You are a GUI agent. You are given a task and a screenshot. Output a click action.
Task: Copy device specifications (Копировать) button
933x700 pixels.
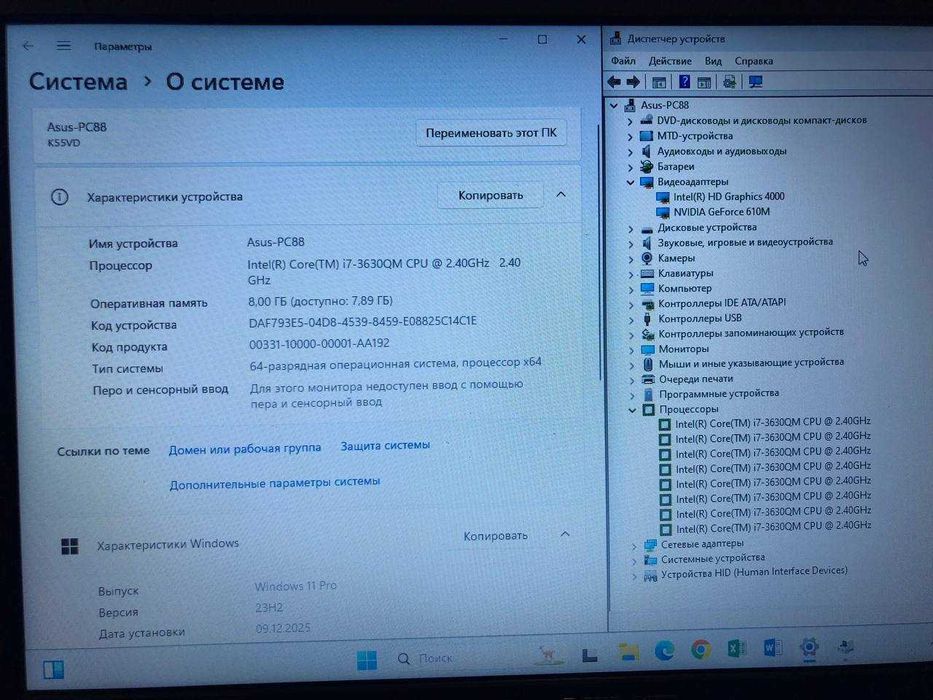click(x=490, y=195)
